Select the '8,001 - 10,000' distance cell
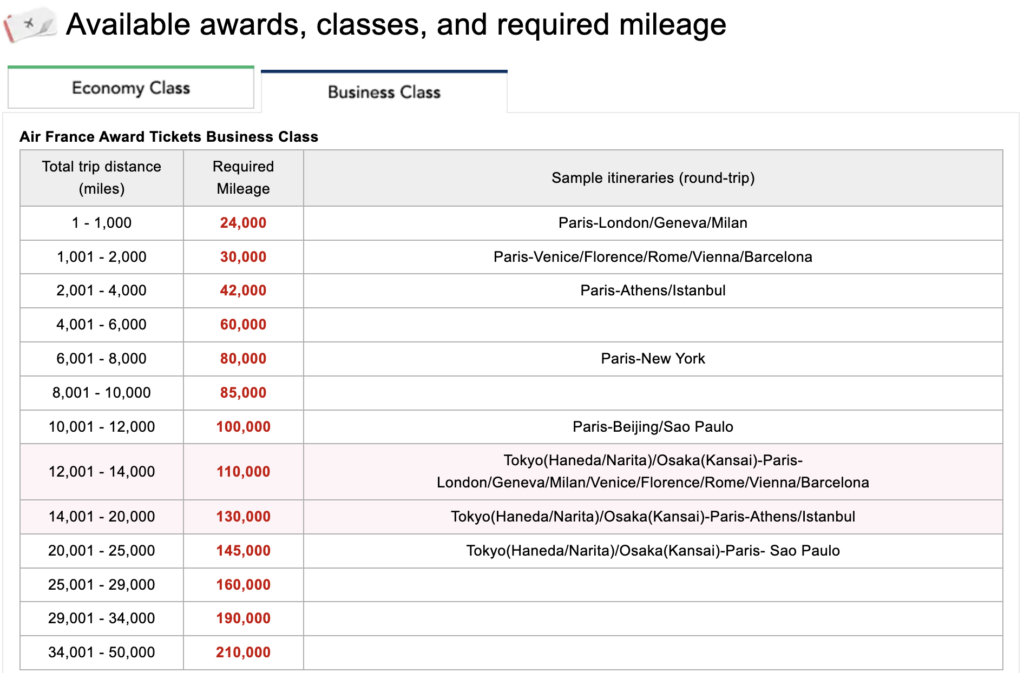Screen dimensions: 1024x673 [101, 392]
